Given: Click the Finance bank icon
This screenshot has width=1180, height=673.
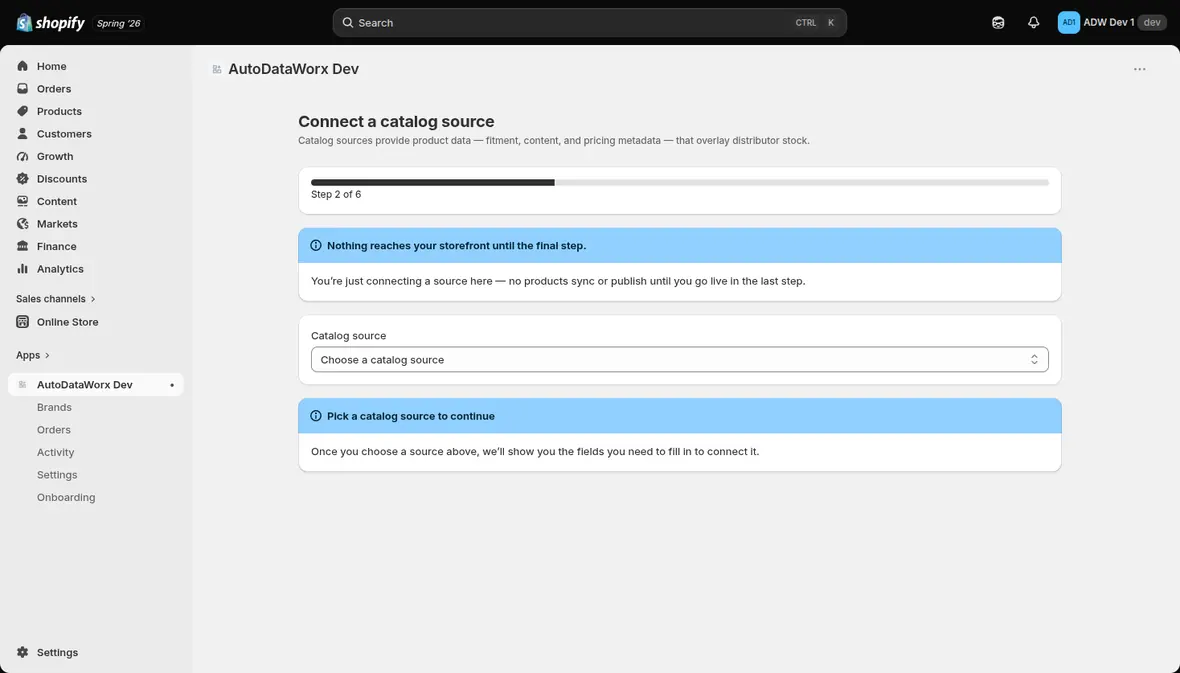Looking at the screenshot, I should coord(23,247).
